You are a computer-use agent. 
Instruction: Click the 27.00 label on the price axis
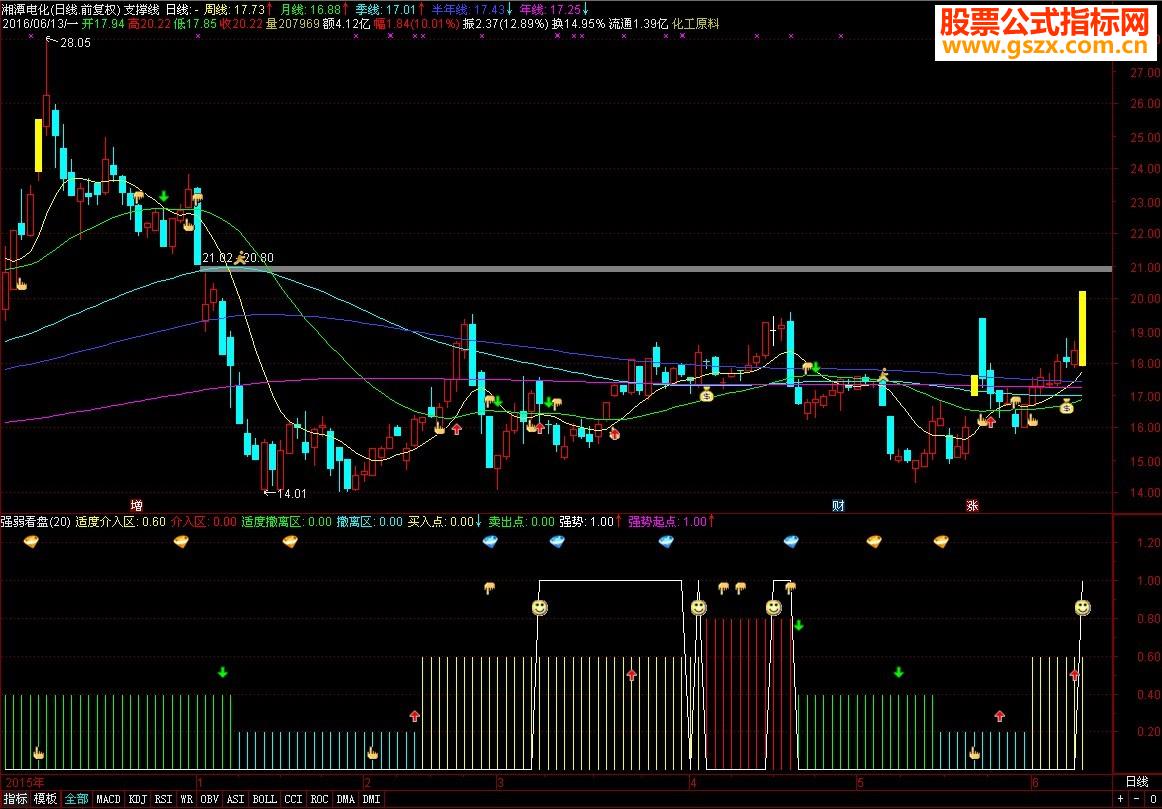pyautogui.click(x=1145, y=73)
